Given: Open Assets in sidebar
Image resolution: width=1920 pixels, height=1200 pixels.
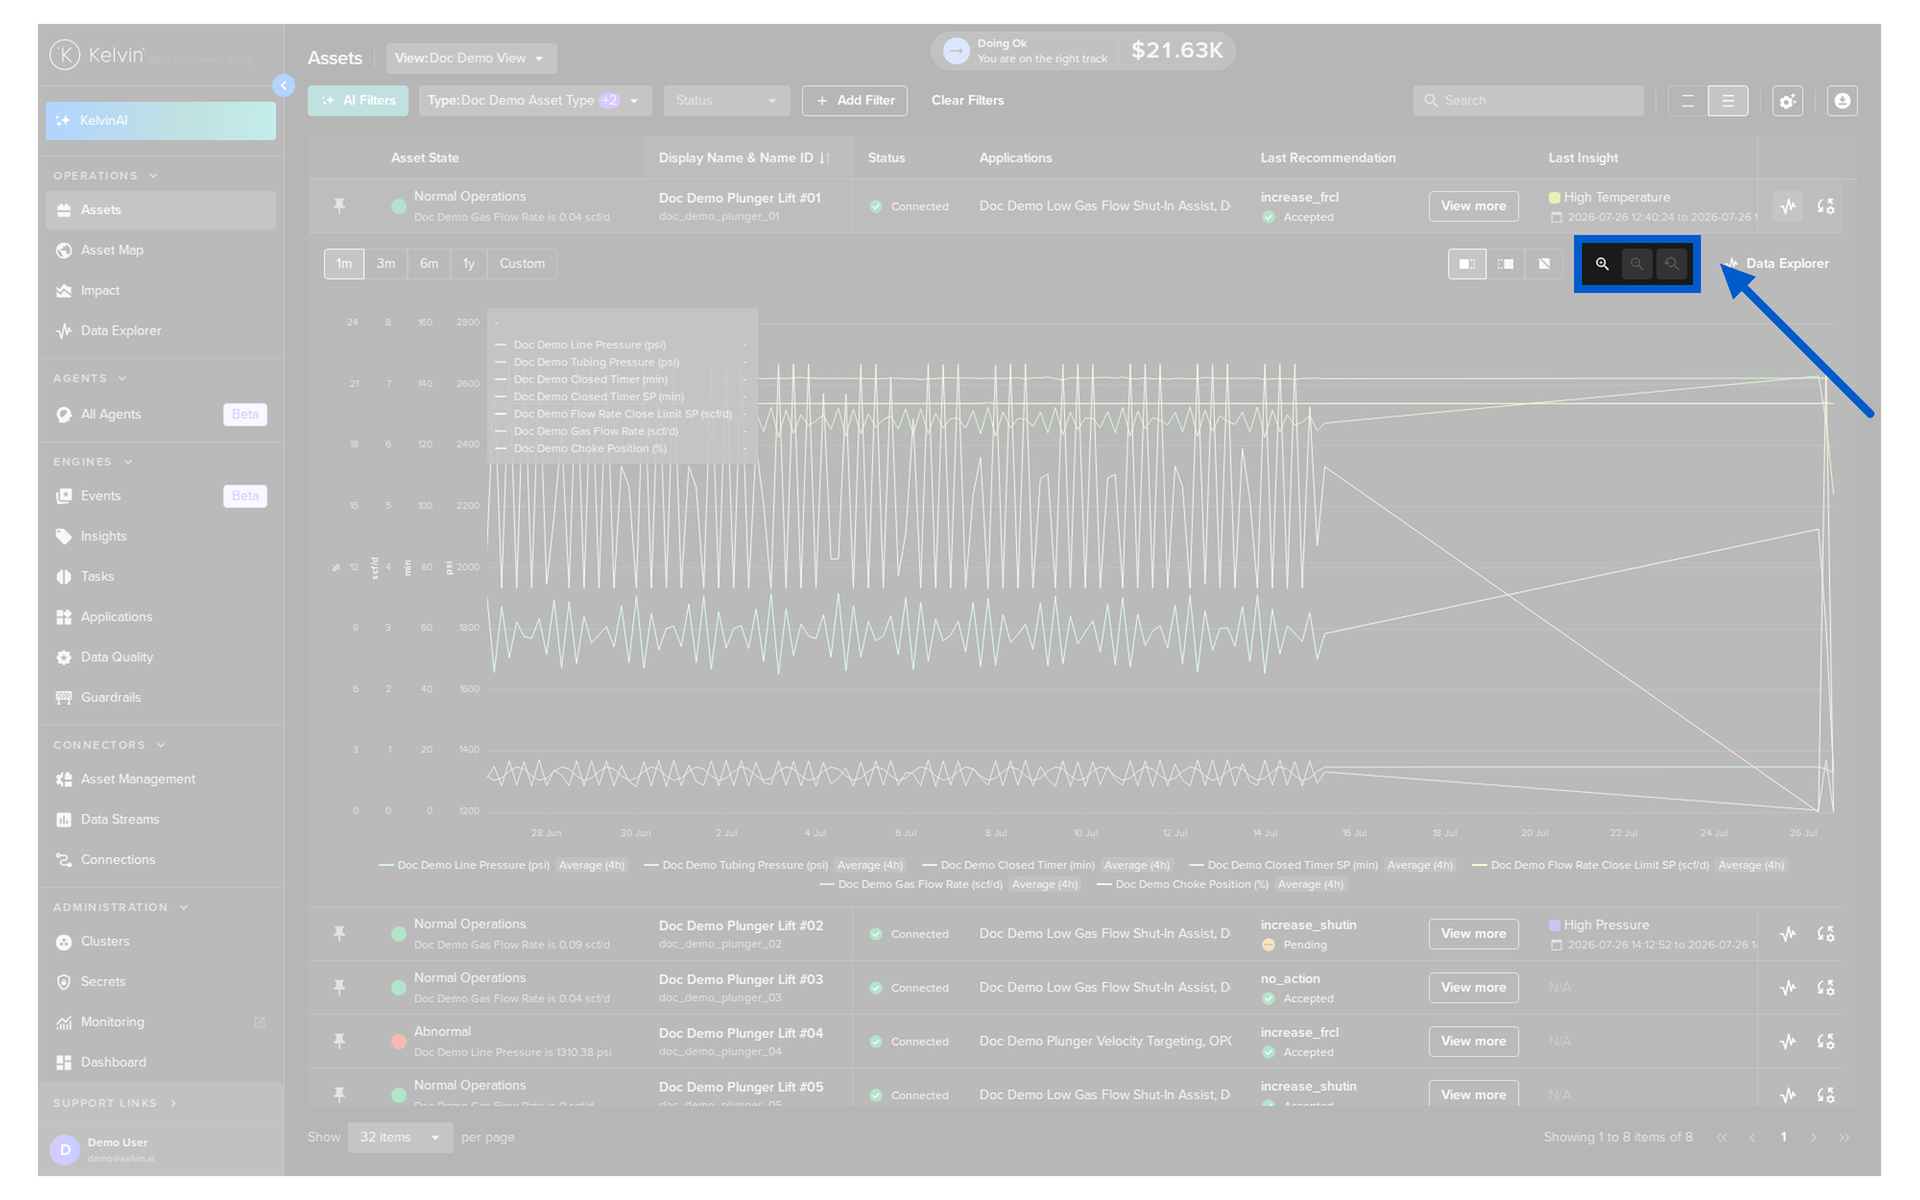Looking at the screenshot, I should coord(161,210).
